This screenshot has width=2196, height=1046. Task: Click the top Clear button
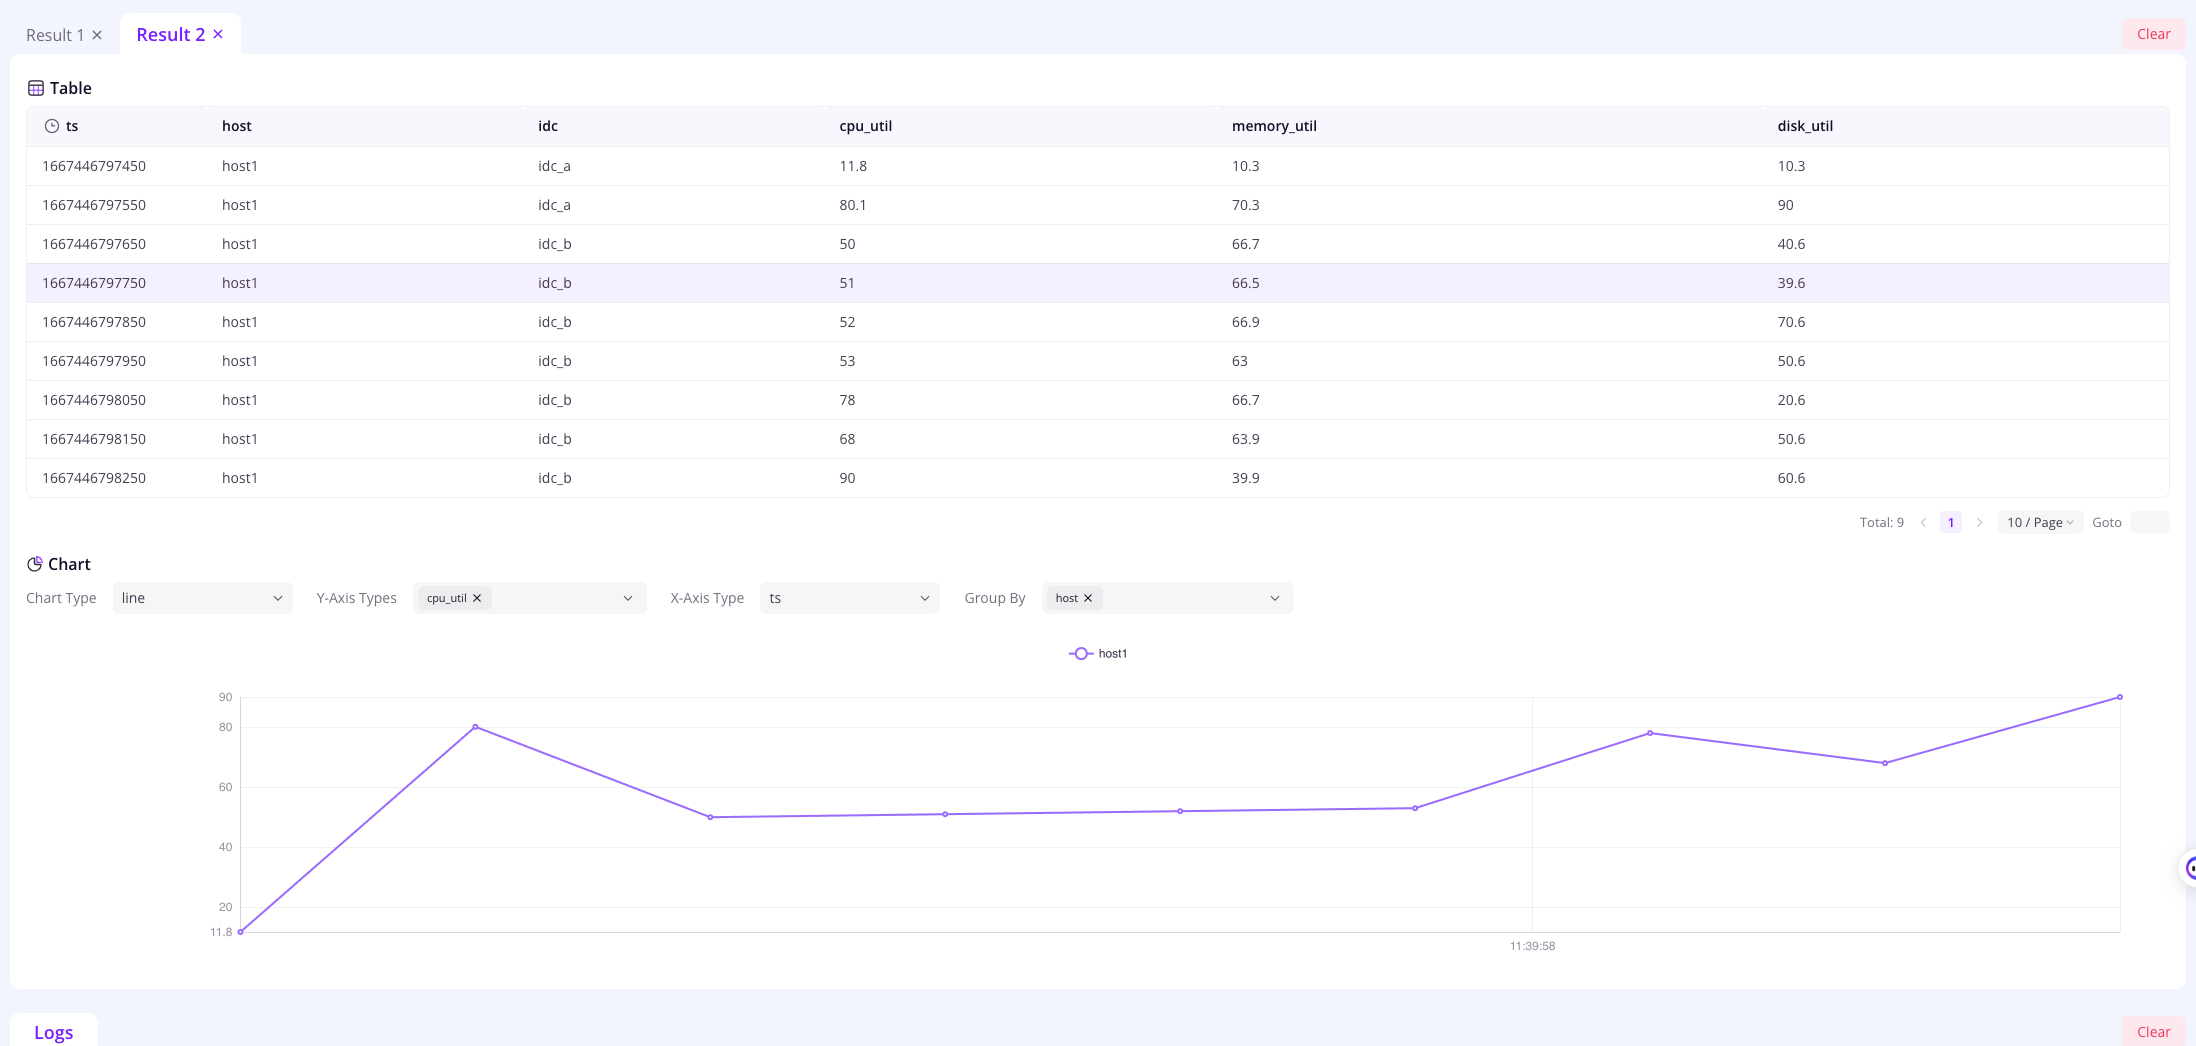click(x=2153, y=34)
